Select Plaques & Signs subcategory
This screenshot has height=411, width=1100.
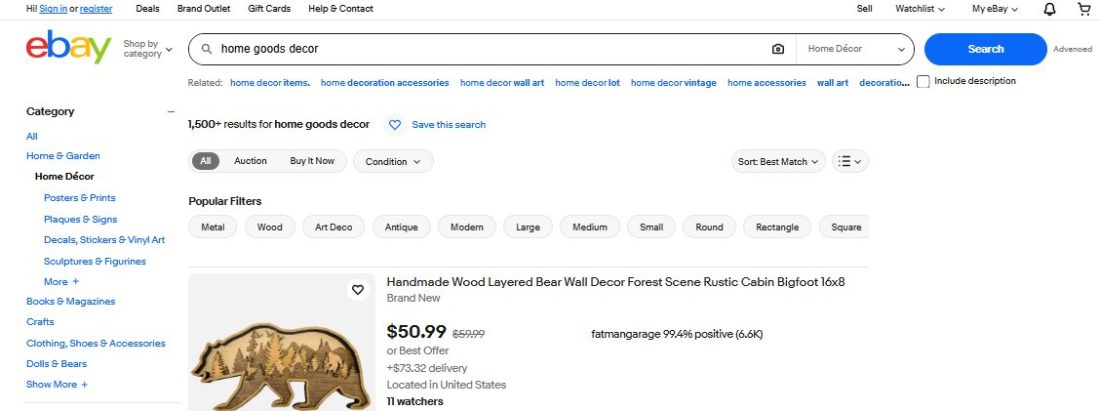point(80,220)
